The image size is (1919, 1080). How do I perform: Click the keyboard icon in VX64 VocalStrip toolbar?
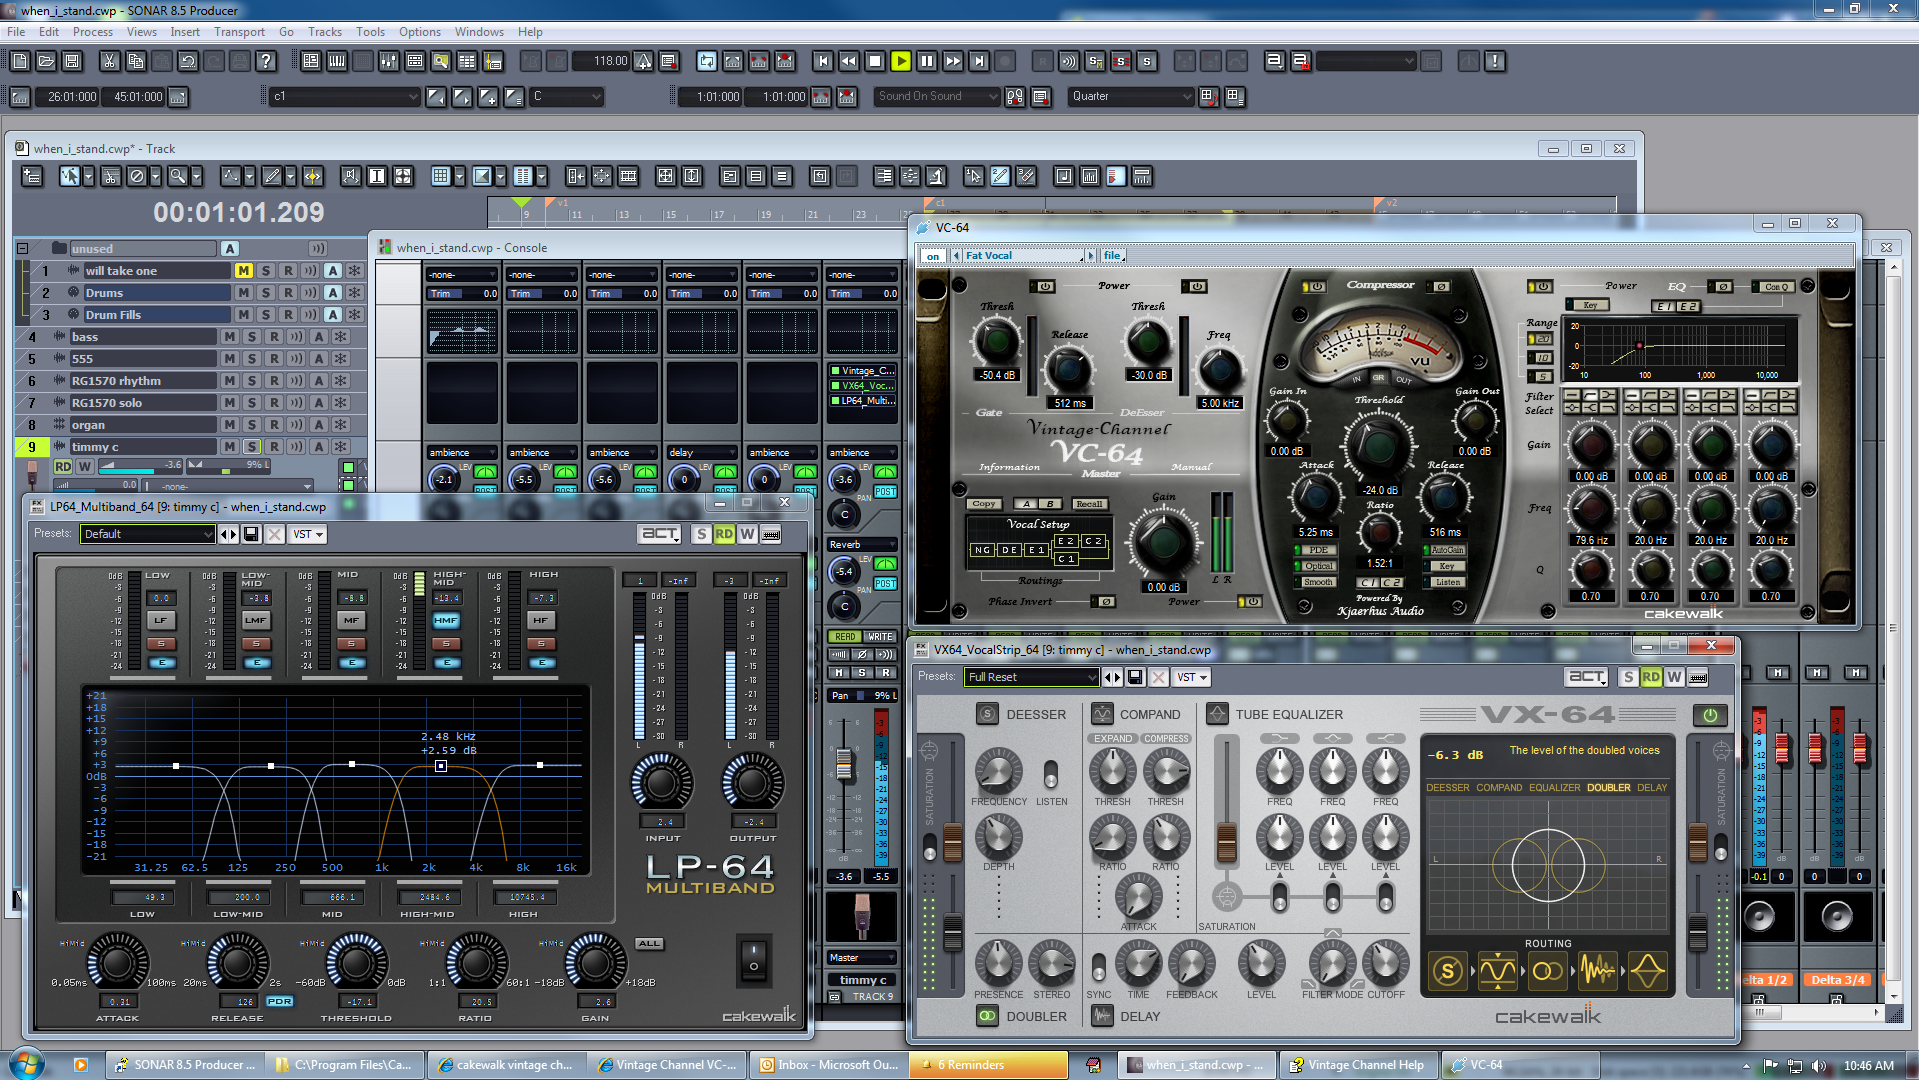(x=1698, y=677)
